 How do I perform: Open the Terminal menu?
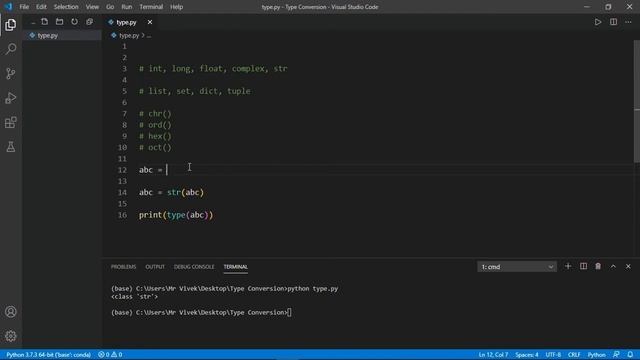tap(151, 7)
